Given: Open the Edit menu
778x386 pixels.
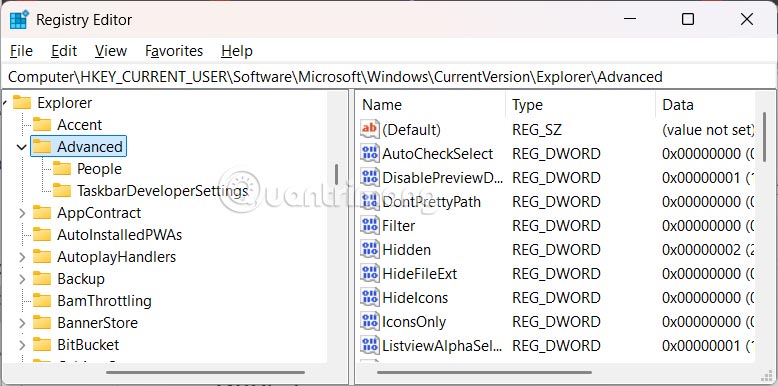Looking at the screenshot, I should [x=64, y=51].
